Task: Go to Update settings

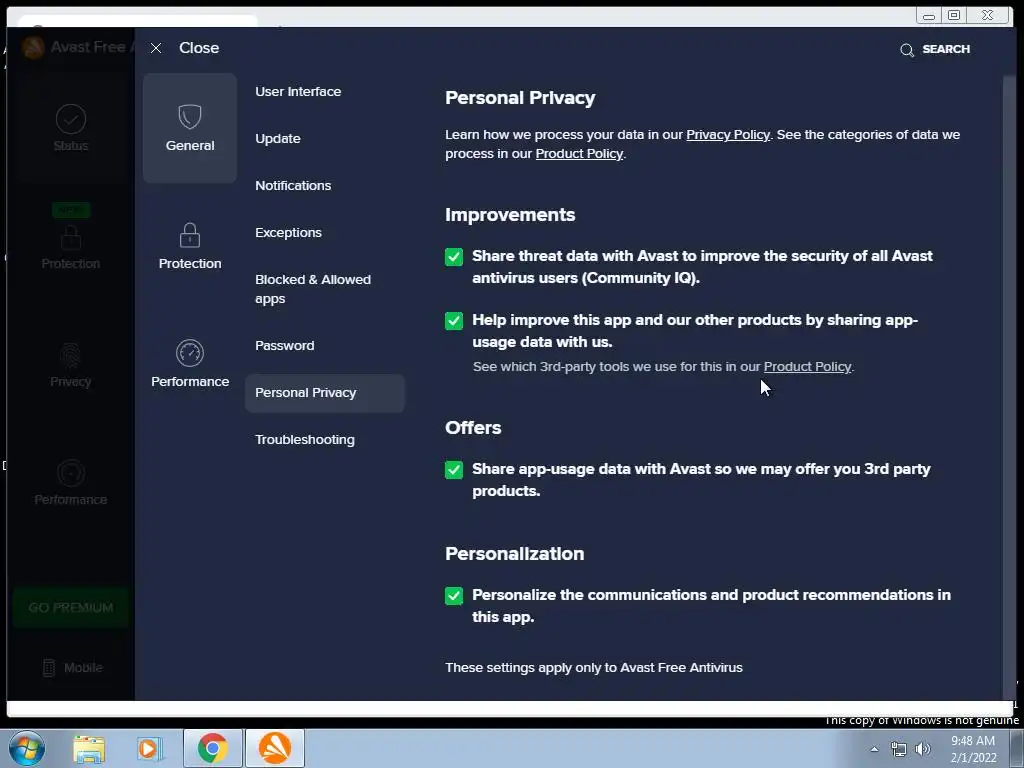Action: [x=278, y=138]
